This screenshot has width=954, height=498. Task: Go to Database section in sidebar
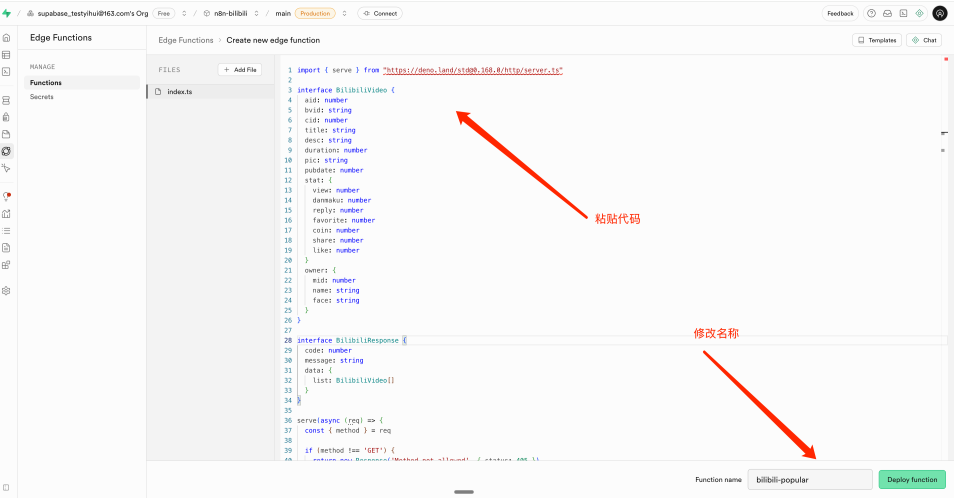click(6, 100)
